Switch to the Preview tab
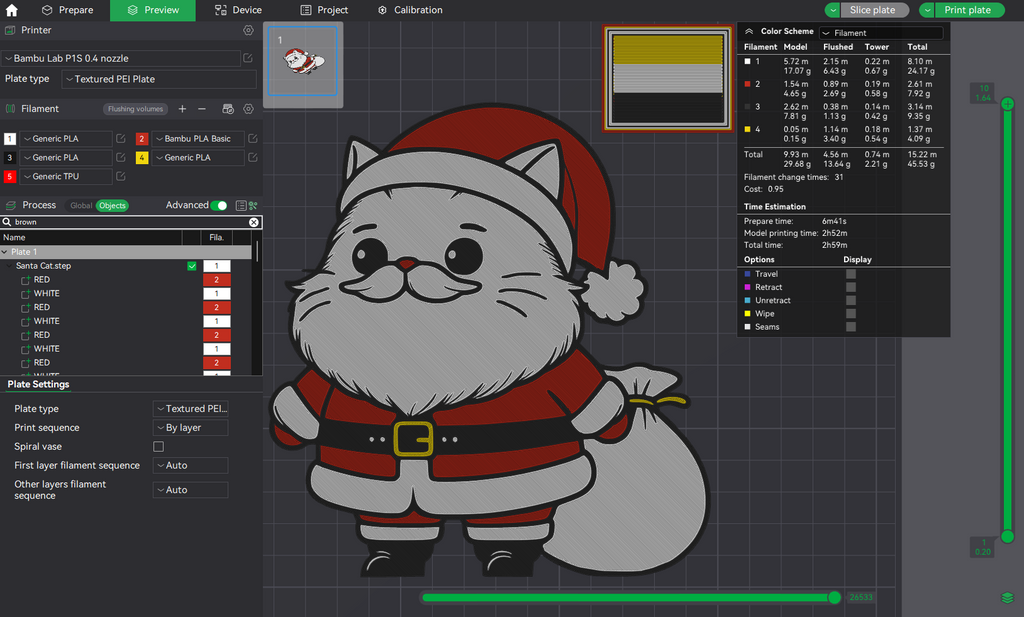The height and width of the screenshot is (617, 1024). [153, 10]
